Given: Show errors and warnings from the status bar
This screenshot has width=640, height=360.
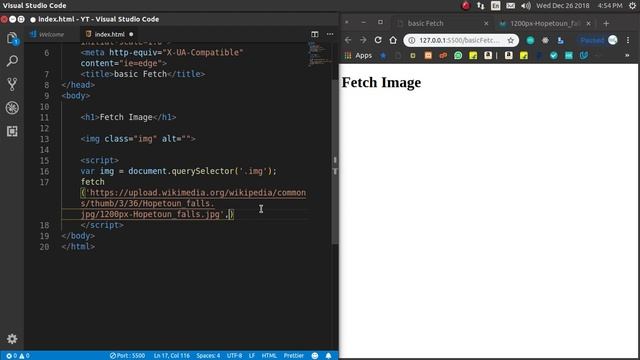Looking at the screenshot, I should pos(18,356).
